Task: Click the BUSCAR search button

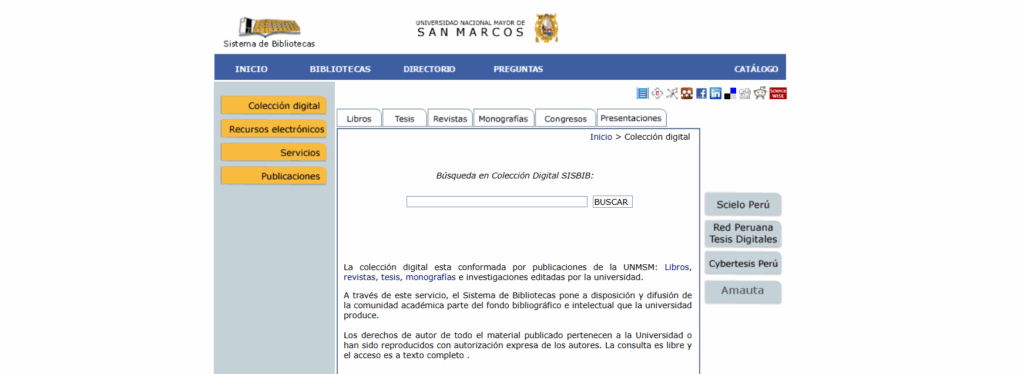Action: coord(612,202)
